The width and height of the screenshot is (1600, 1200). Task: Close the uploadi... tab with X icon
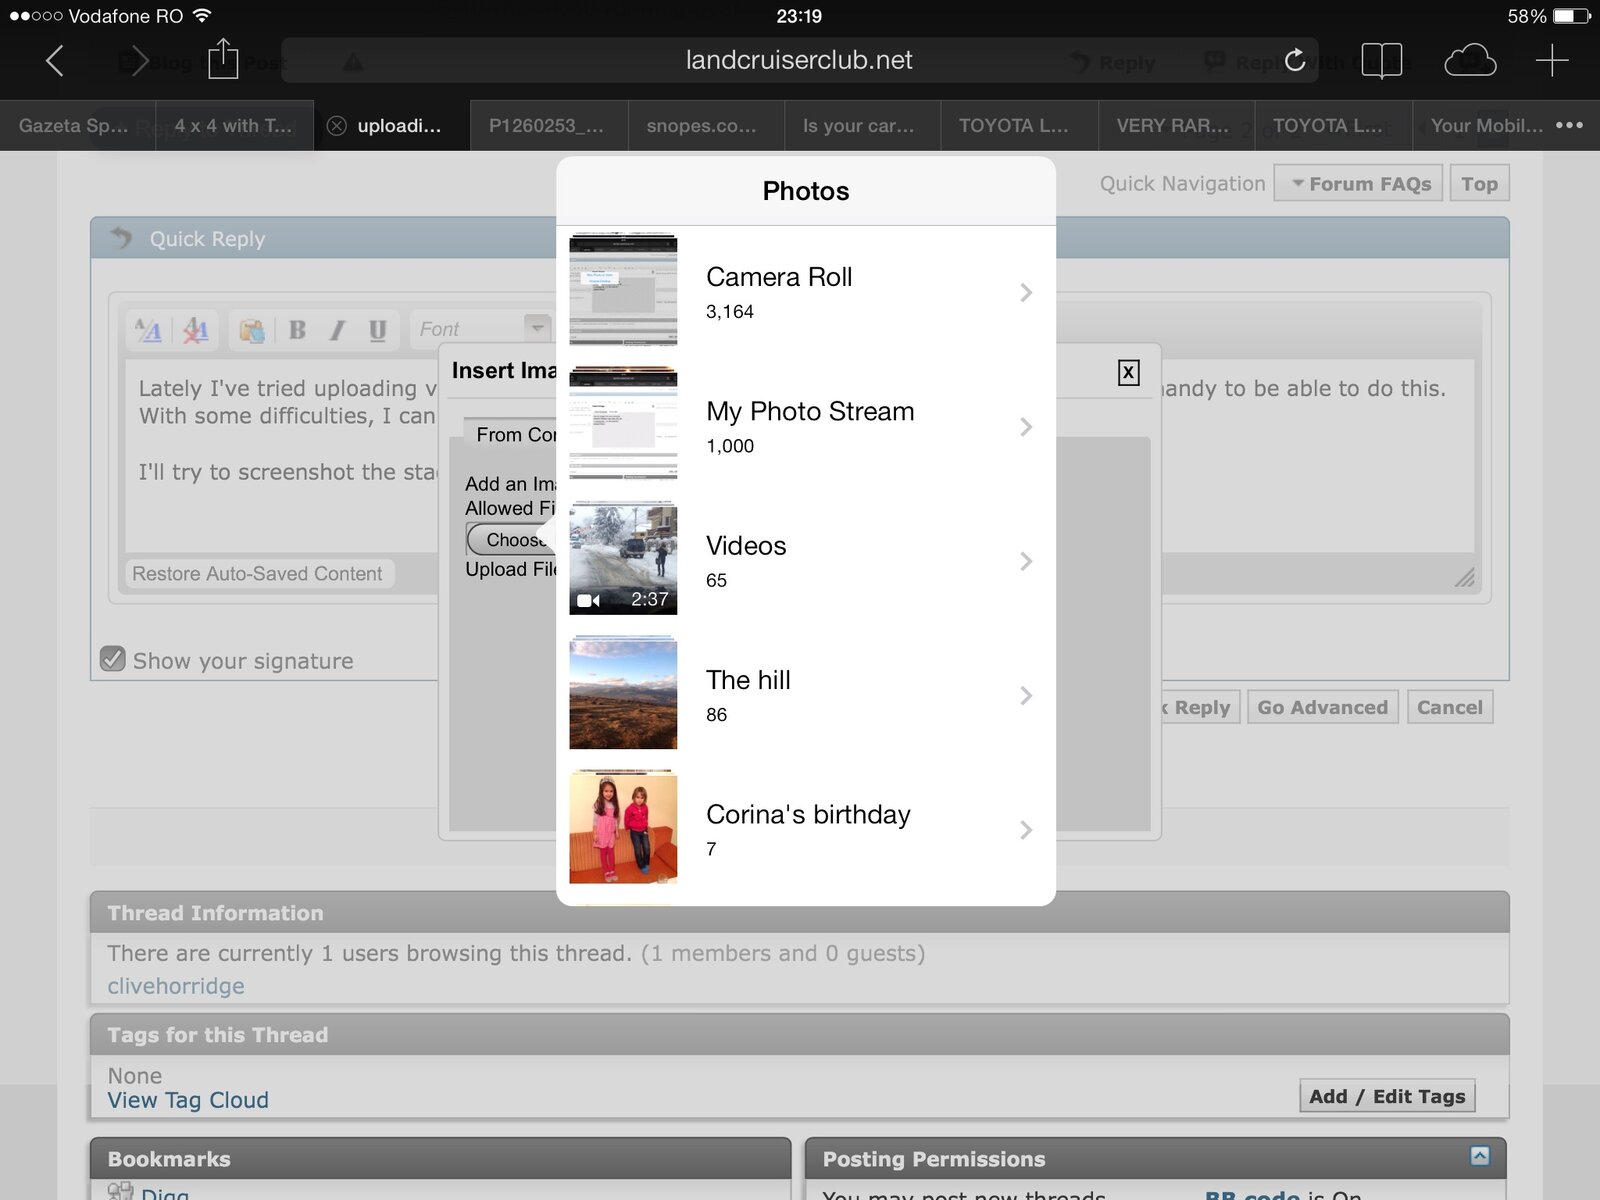pos(337,126)
